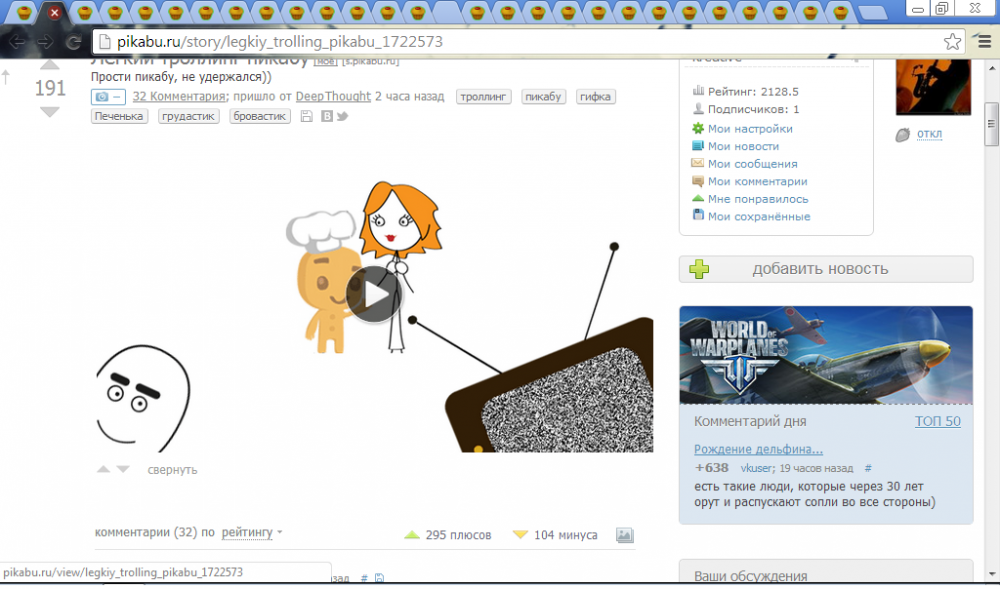Open the comment sorting dropdown 'рейтингу'
The width and height of the screenshot is (1000, 589).
point(251,533)
